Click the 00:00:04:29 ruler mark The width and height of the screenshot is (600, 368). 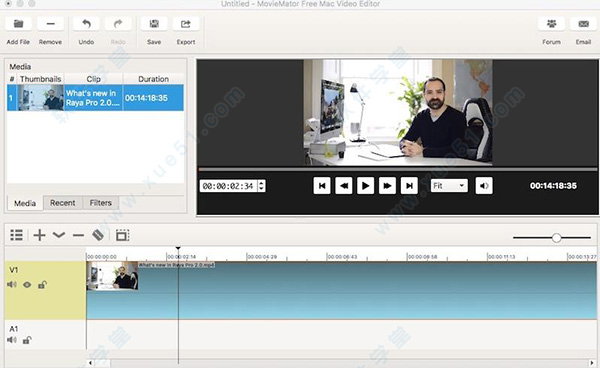pyautogui.click(x=262, y=257)
